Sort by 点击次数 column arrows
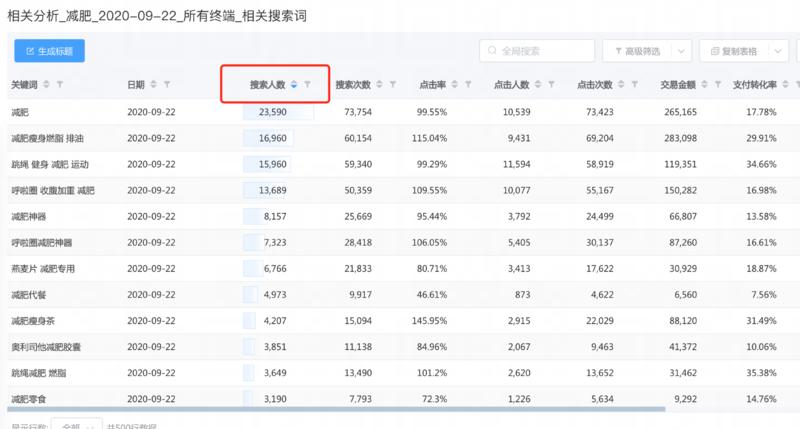Viewport: 800px width, 429px height. point(621,84)
